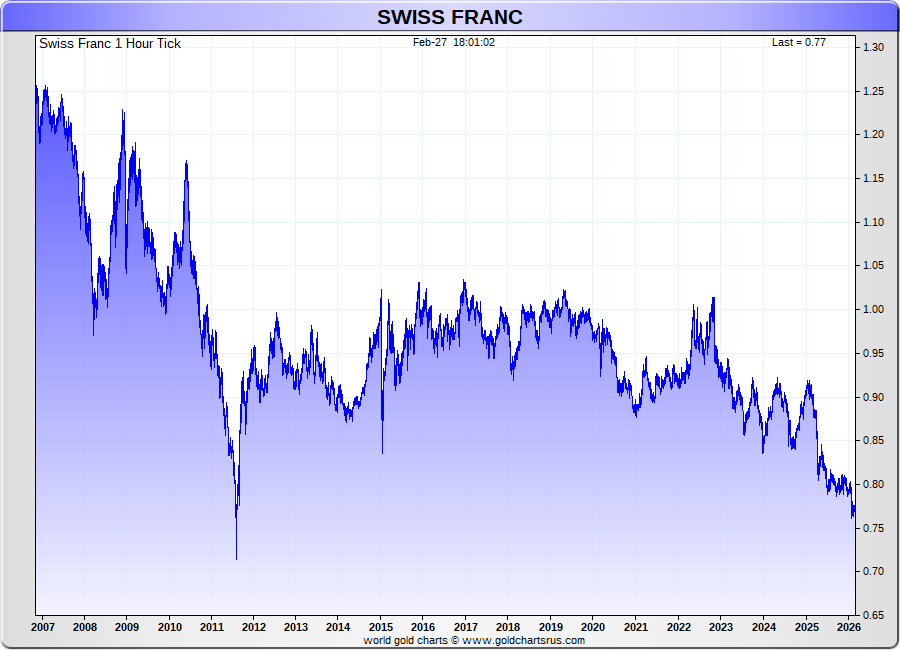Click the 2013 year label on the x-axis

pos(296,627)
